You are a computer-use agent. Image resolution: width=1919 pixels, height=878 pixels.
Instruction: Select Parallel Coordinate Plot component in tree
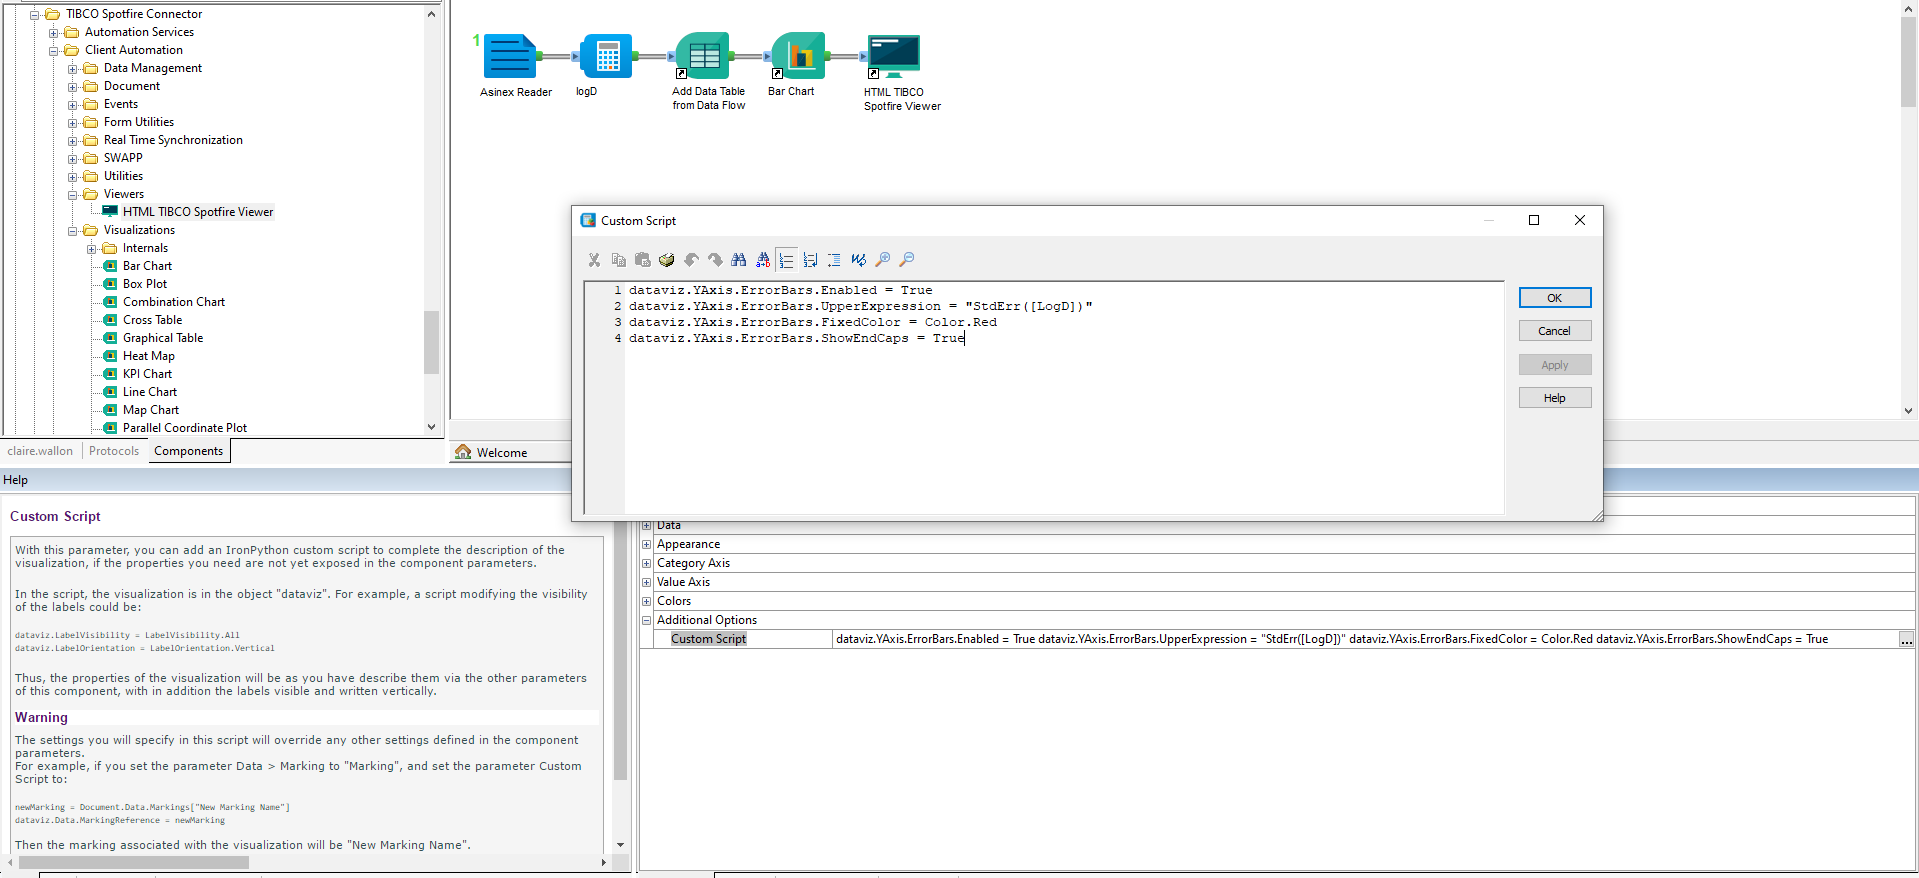tap(185, 428)
